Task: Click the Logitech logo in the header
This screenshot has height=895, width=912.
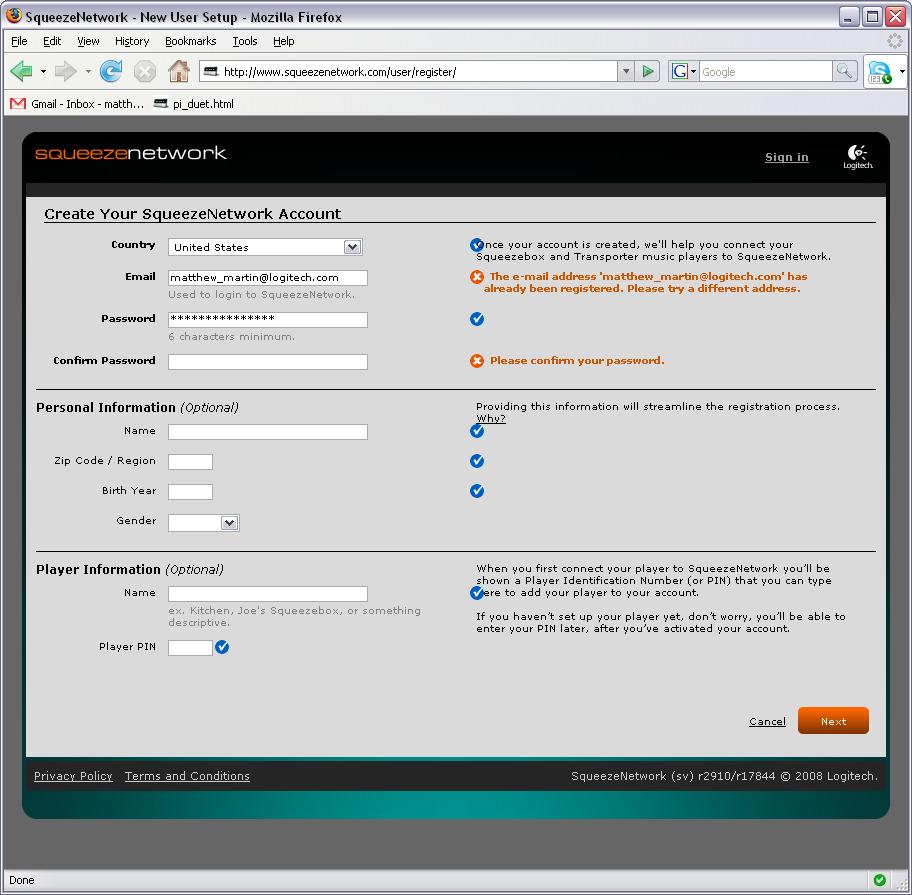Action: point(858,157)
